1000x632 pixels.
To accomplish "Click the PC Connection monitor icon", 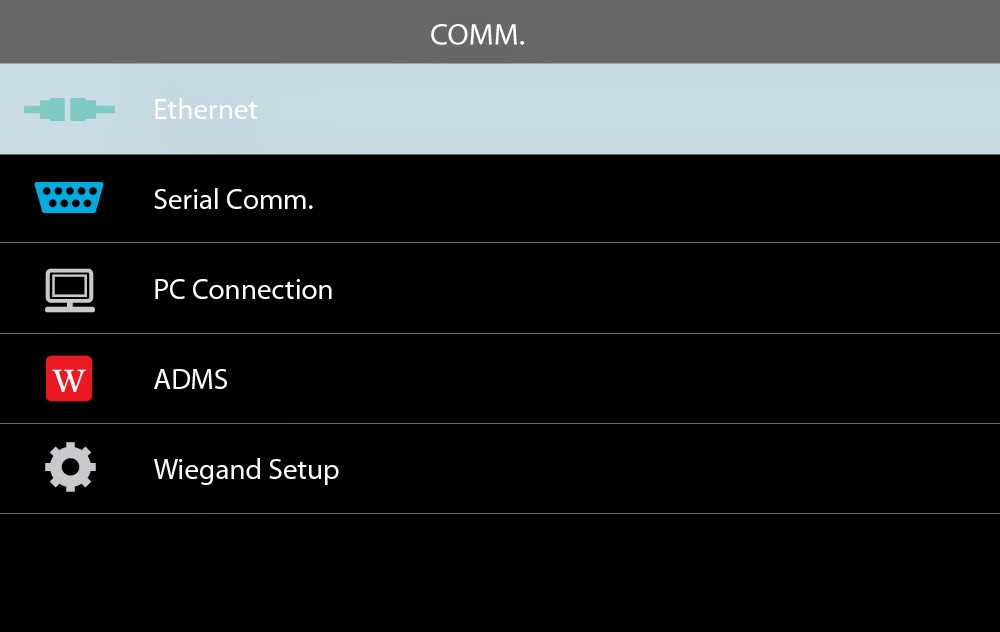I will click(69, 290).
